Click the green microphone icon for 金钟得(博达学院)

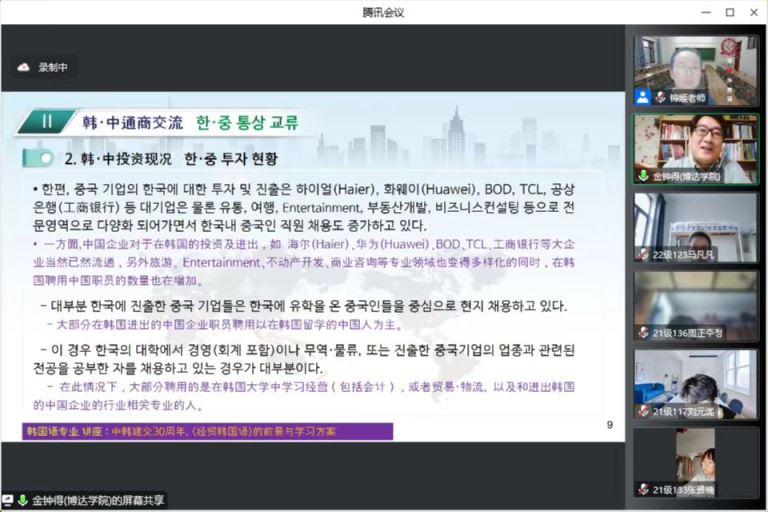coord(643,175)
